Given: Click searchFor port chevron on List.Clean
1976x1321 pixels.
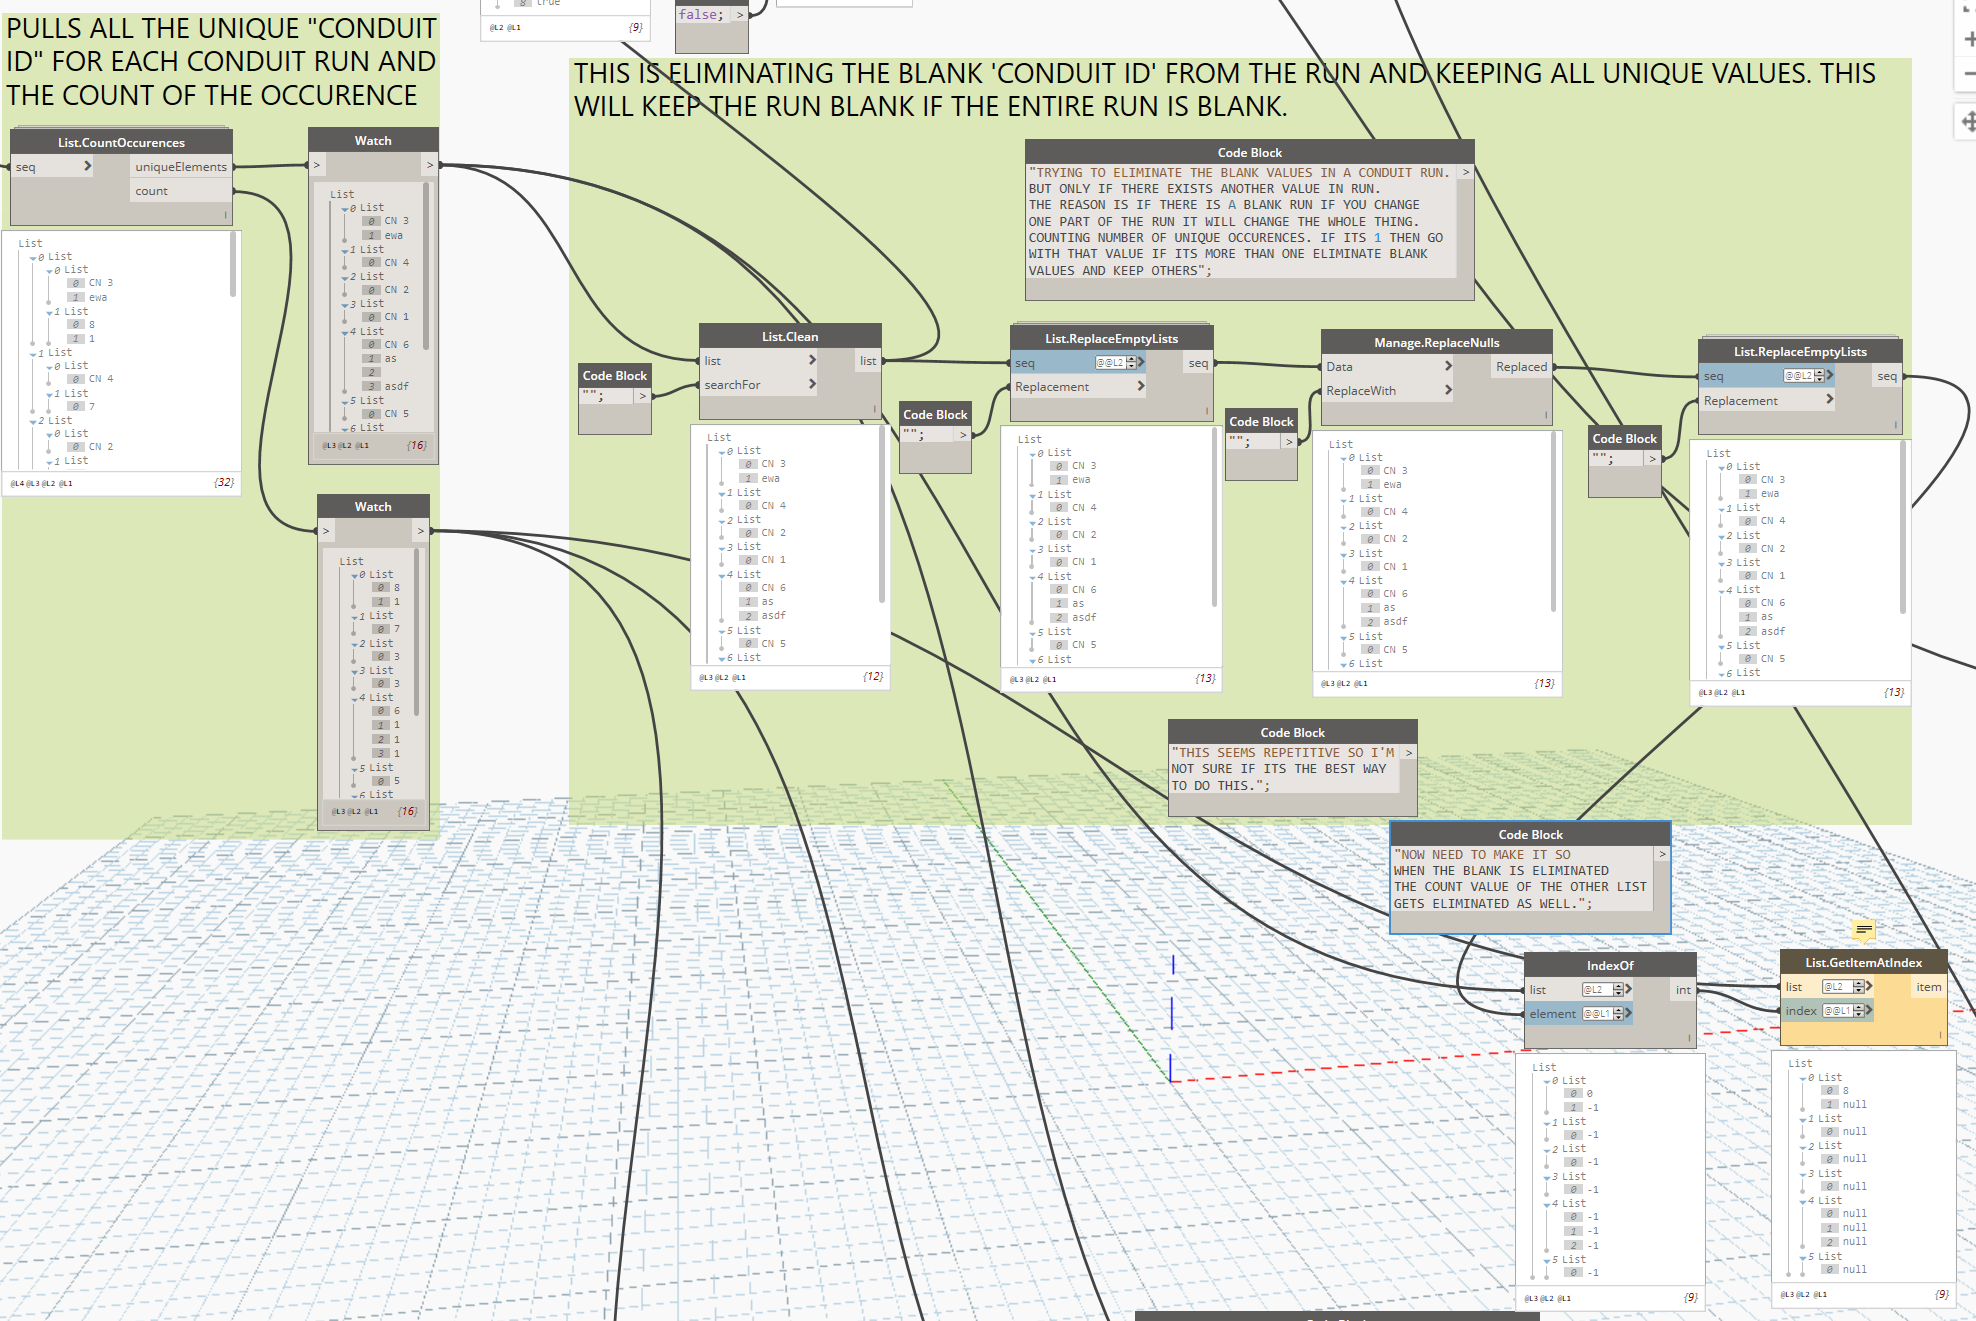Looking at the screenshot, I should [812, 384].
